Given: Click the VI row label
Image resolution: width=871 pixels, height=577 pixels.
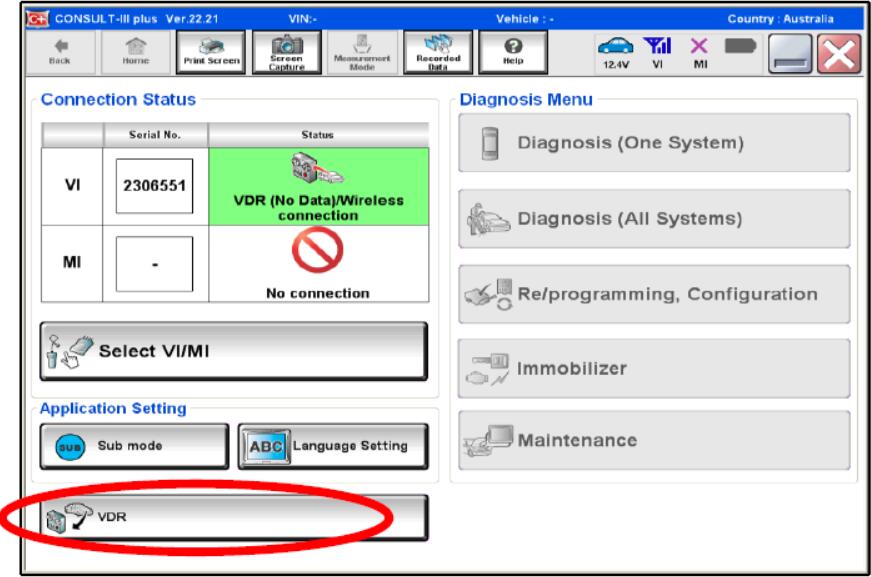Looking at the screenshot, I should coord(72,185).
